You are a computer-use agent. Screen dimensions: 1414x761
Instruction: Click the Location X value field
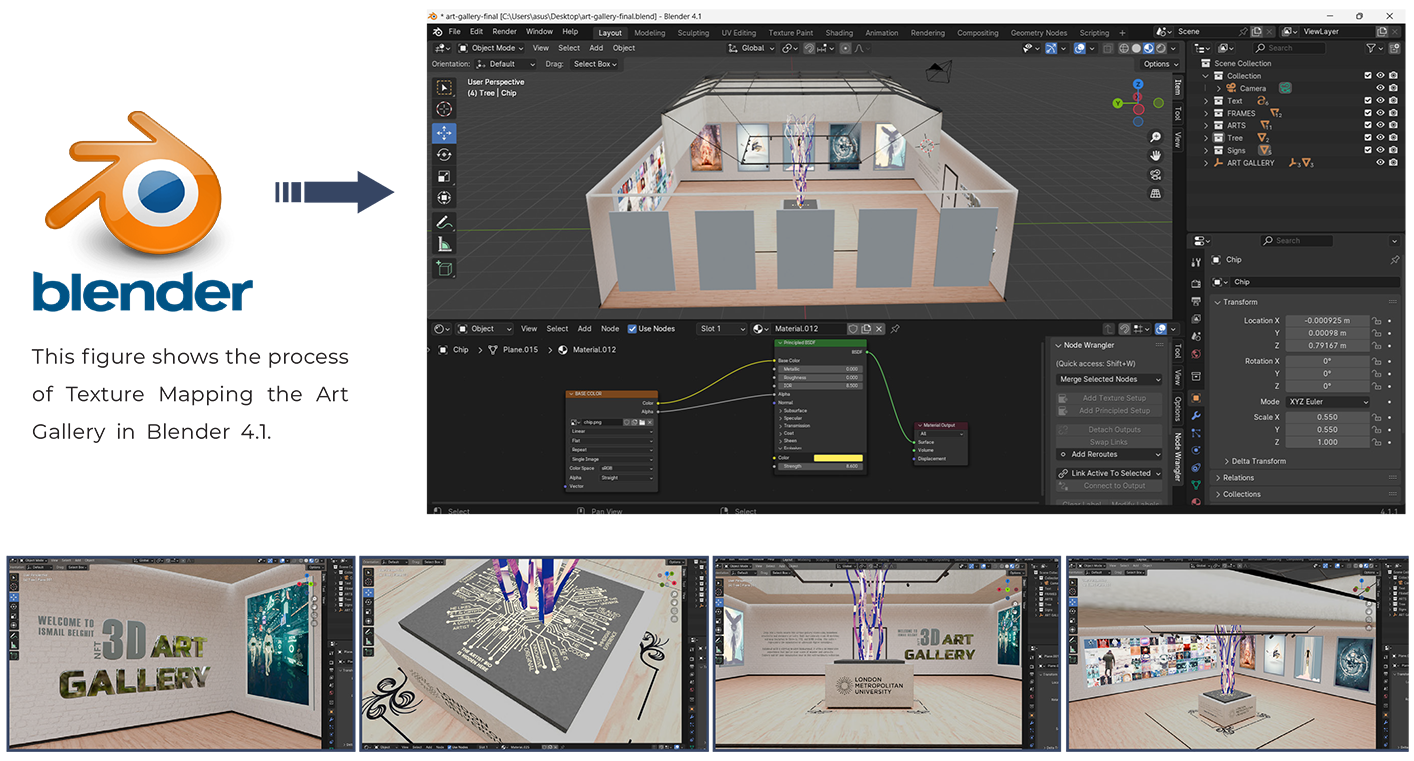(x=1328, y=321)
